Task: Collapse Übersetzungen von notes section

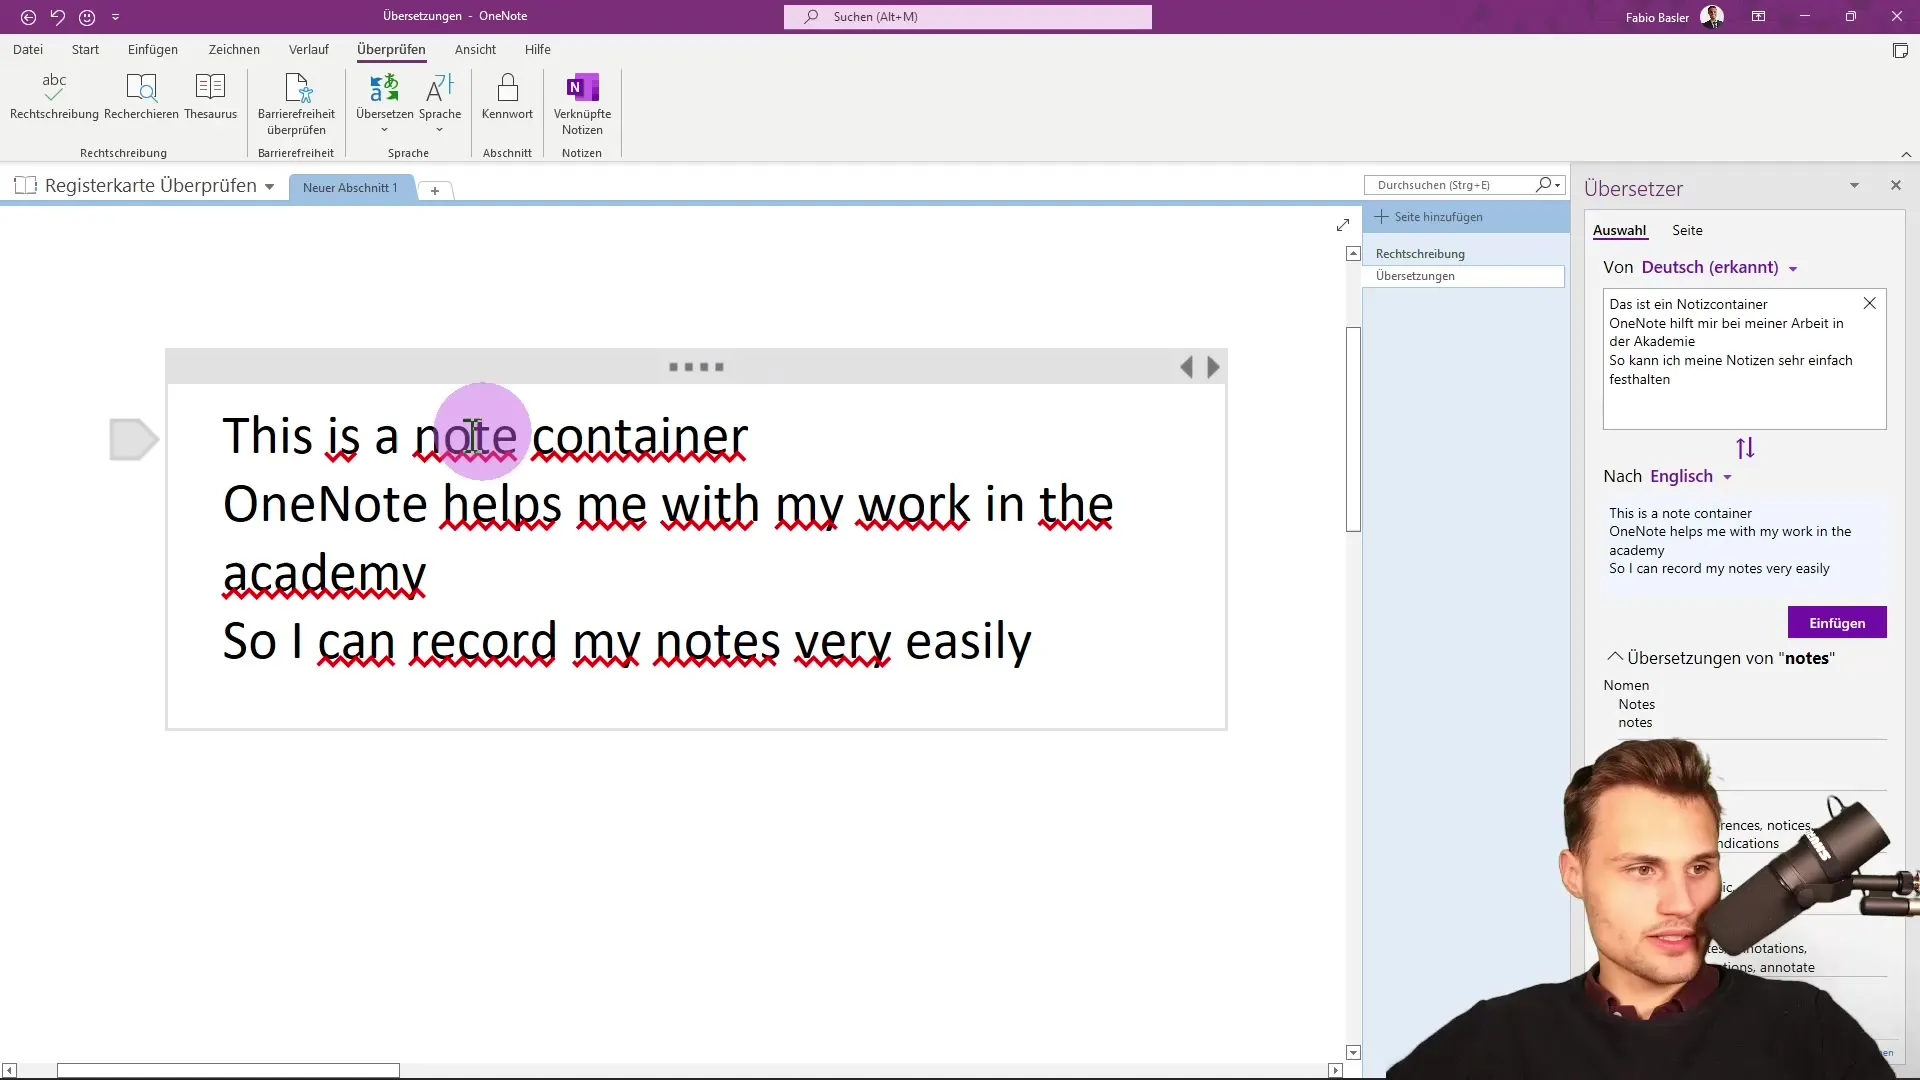Action: pyautogui.click(x=1614, y=658)
